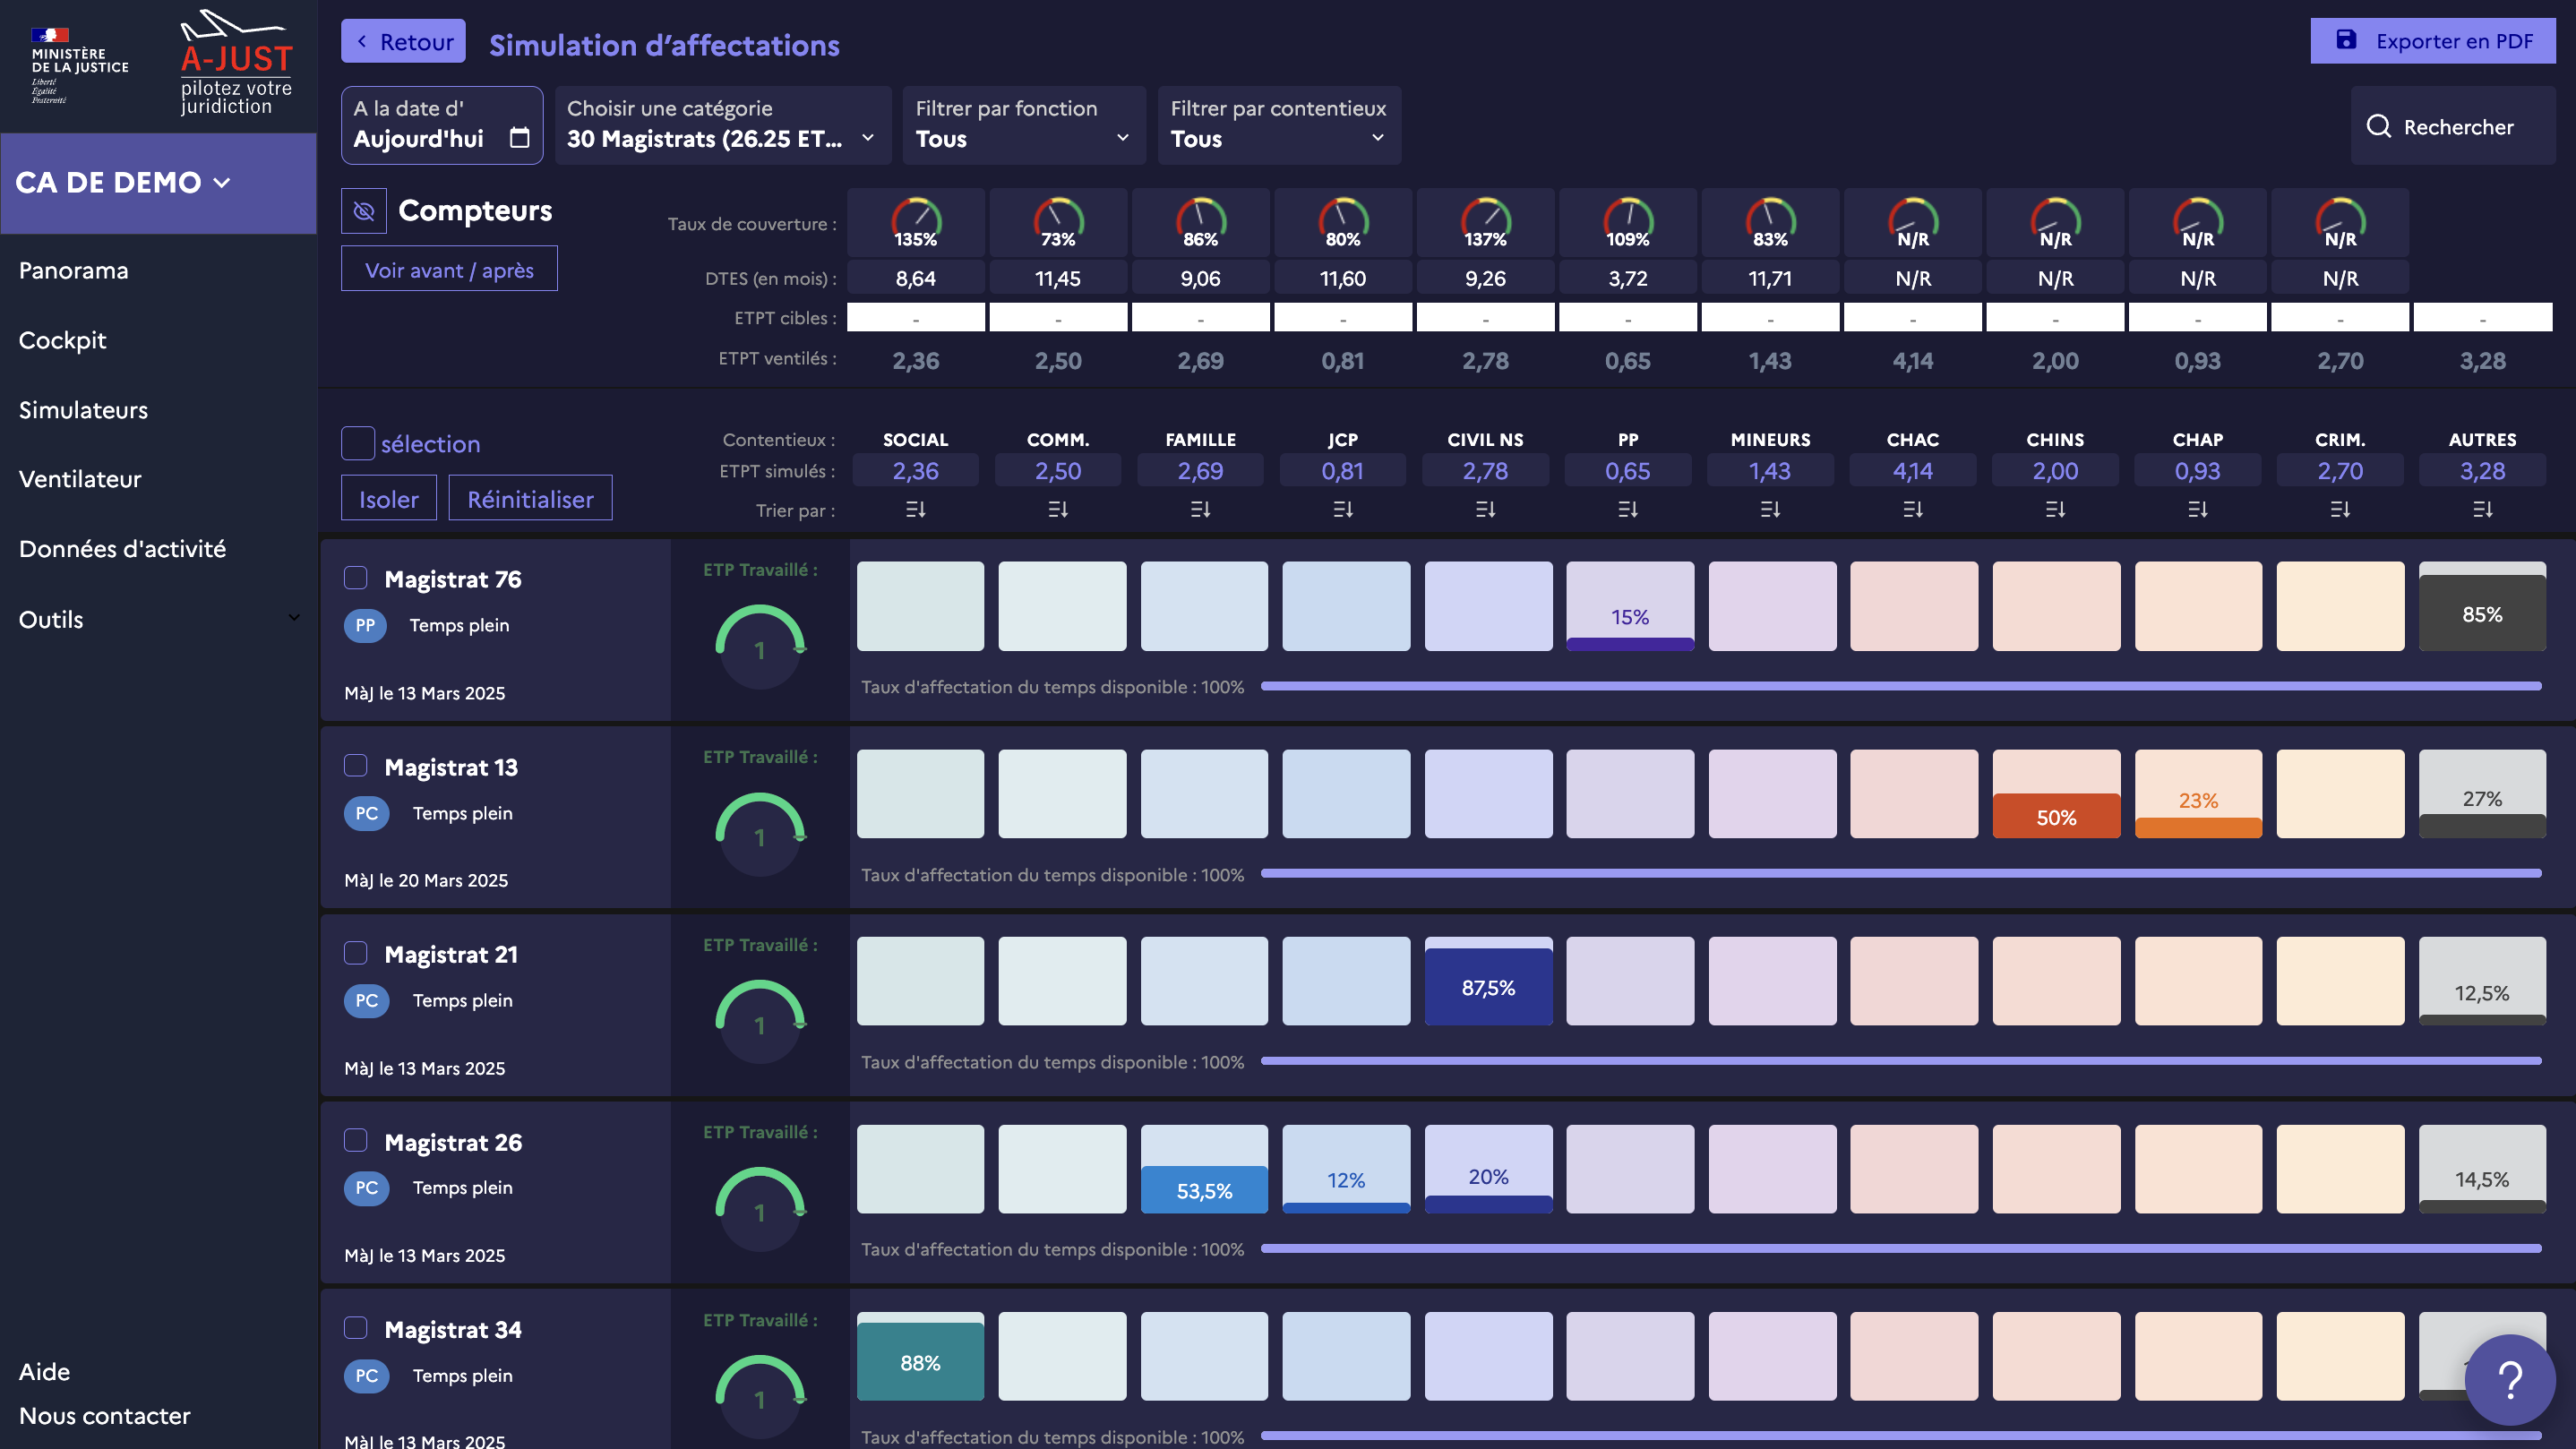Sort by the CIVIL NS column icon

(x=1485, y=510)
